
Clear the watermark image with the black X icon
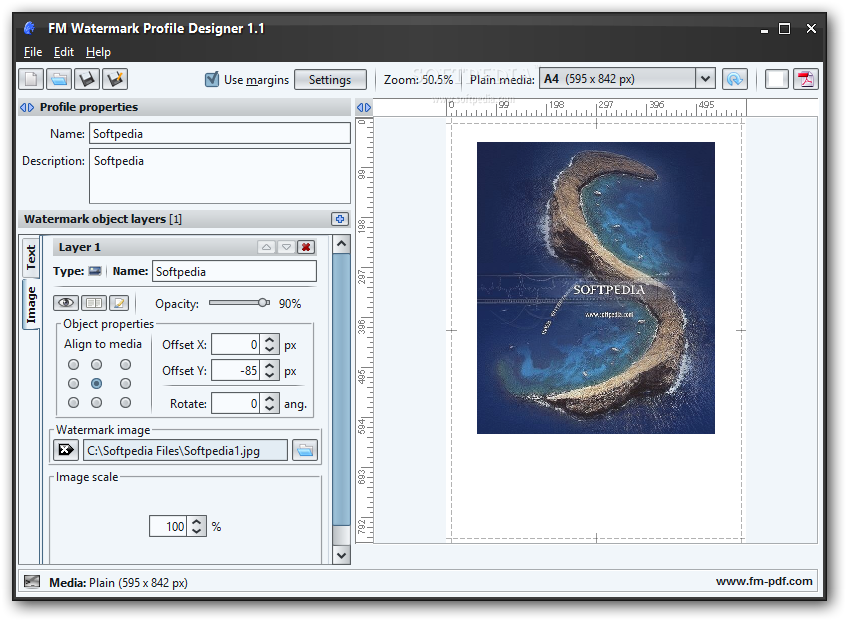(x=66, y=450)
